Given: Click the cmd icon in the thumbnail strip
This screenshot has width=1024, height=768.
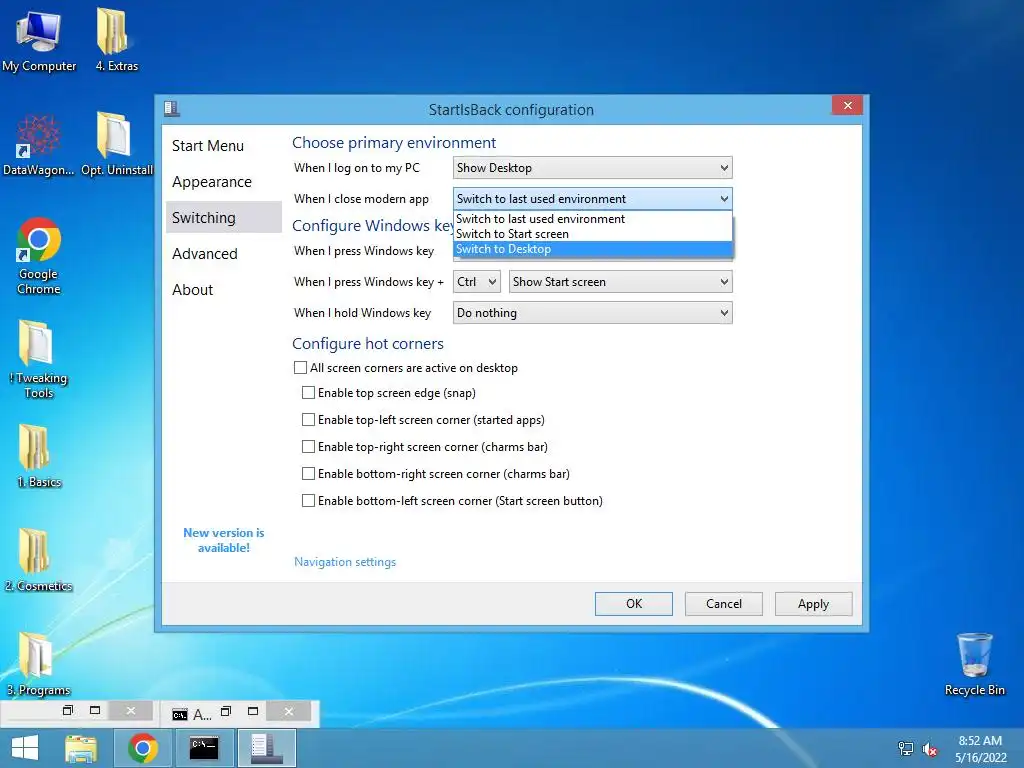Looking at the screenshot, I should coord(180,714).
